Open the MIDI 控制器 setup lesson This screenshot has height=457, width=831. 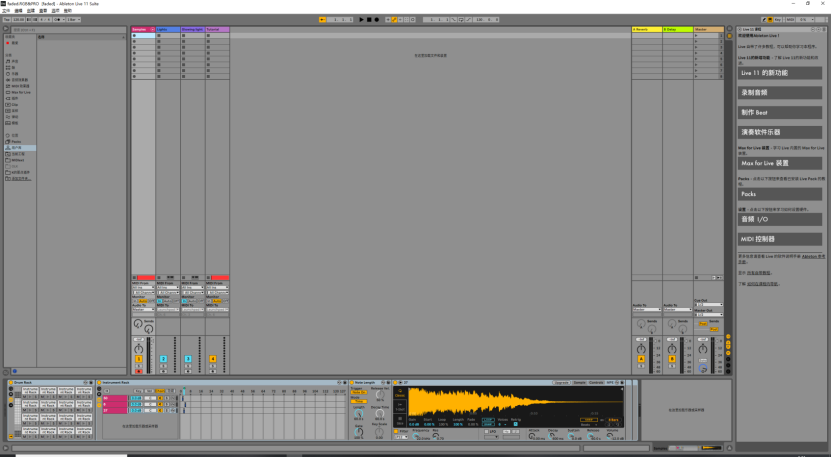coord(780,239)
